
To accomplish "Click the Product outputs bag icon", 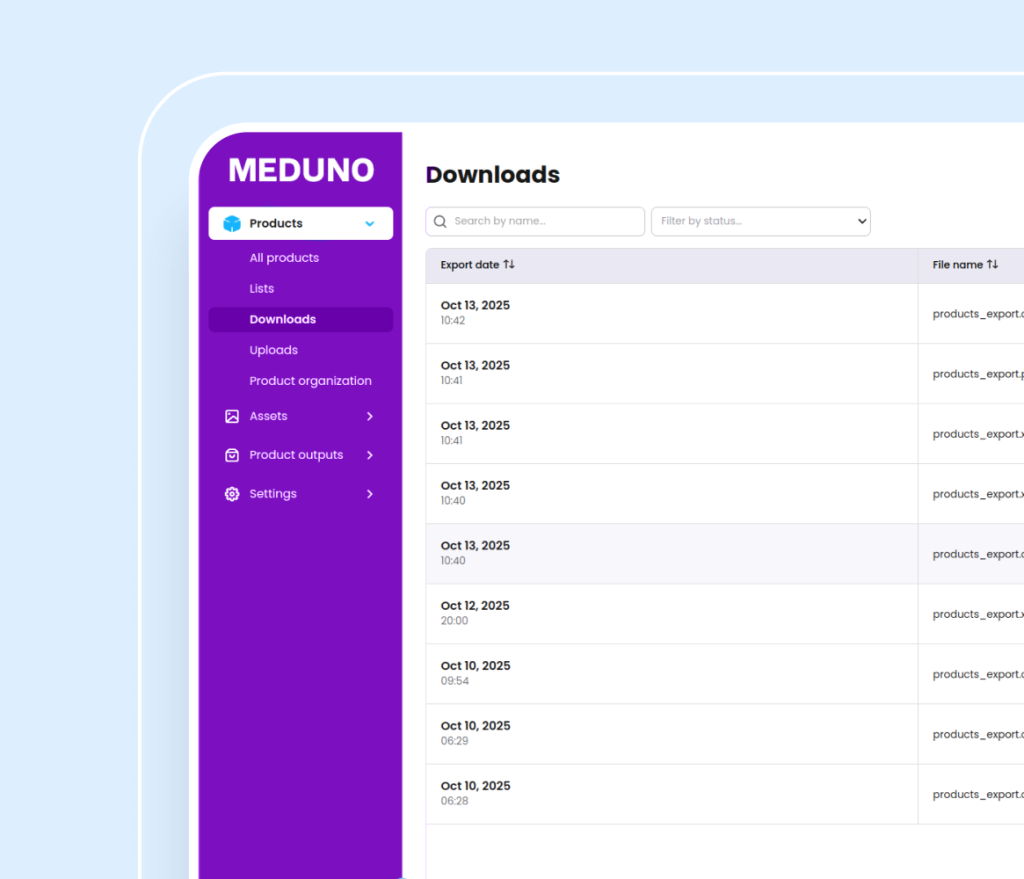I will tap(232, 455).
